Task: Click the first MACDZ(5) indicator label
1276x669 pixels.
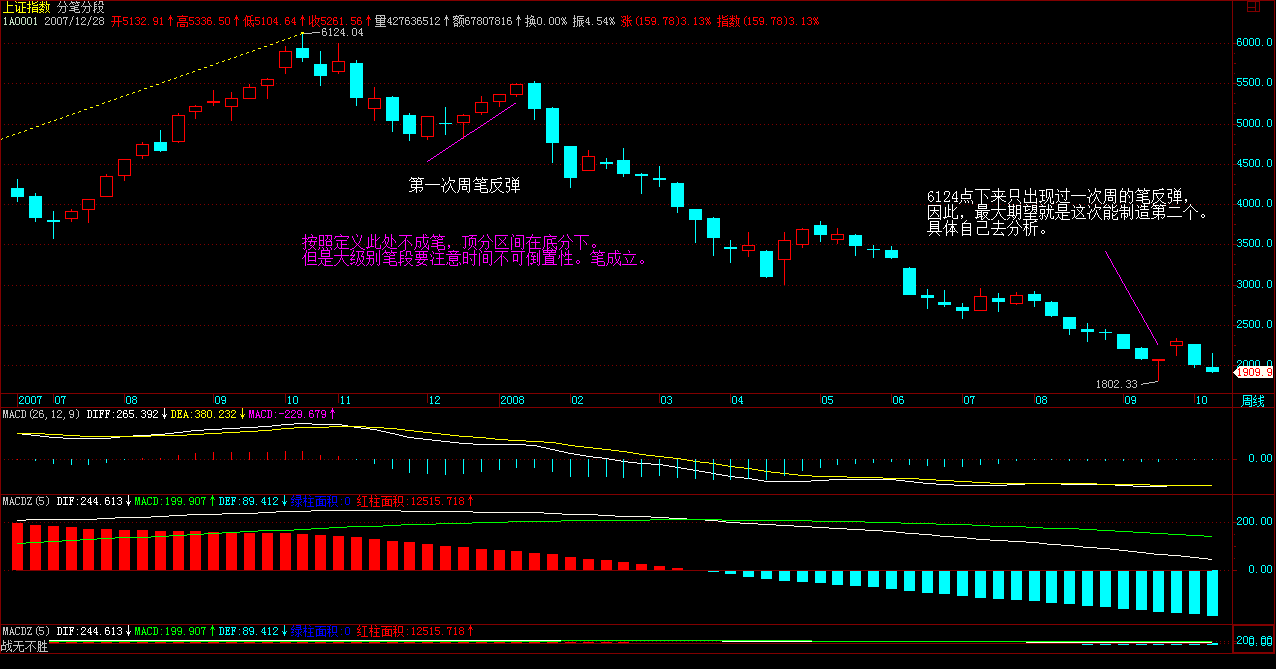Action: pyautogui.click(x=26, y=501)
